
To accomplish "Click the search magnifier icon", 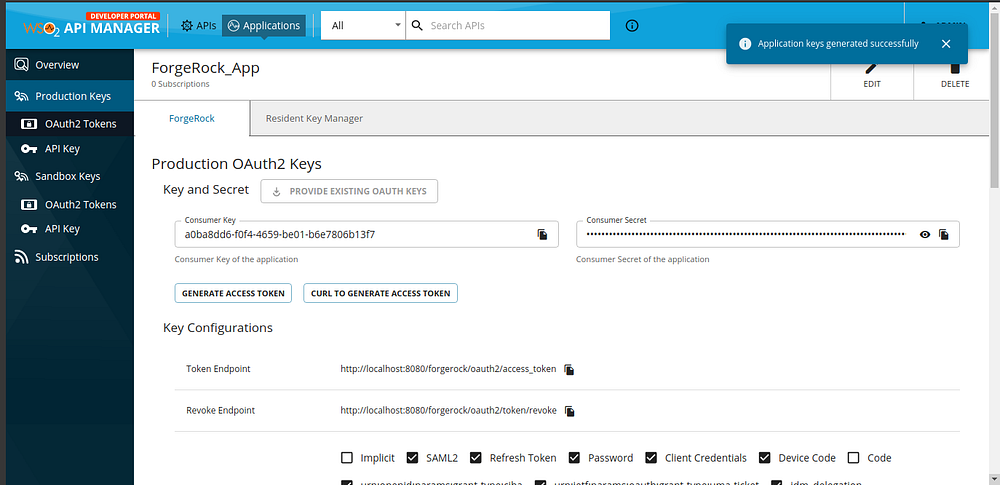I will click(x=417, y=26).
